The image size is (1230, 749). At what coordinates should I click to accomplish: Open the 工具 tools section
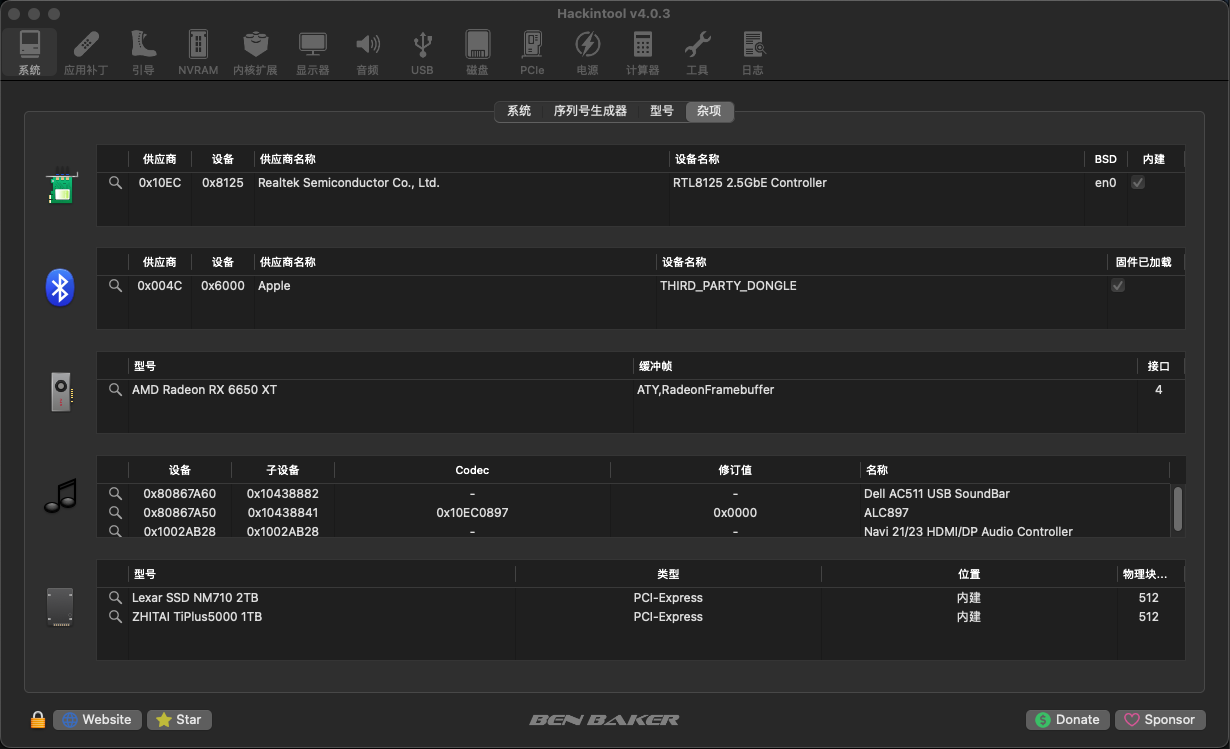tap(697, 52)
